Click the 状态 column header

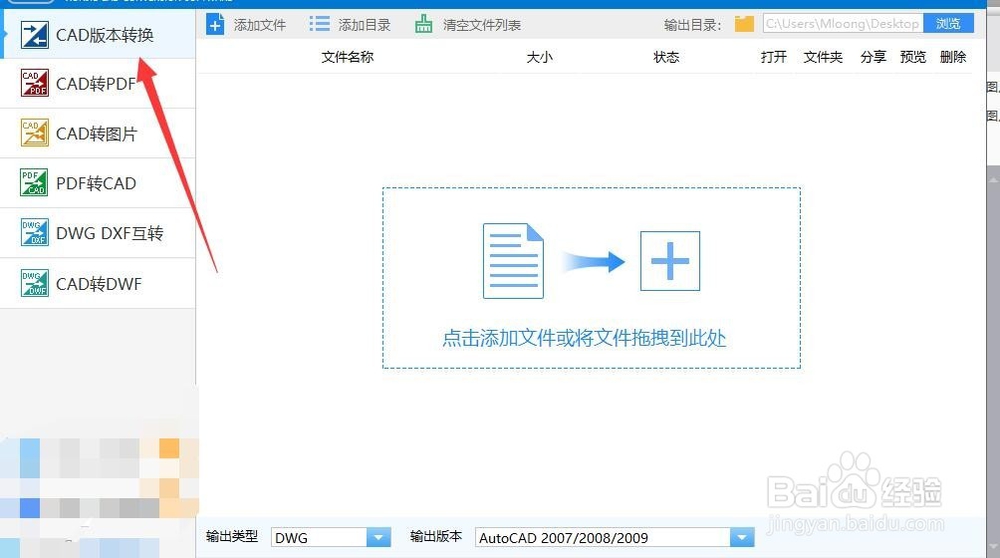[x=666, y=57]
